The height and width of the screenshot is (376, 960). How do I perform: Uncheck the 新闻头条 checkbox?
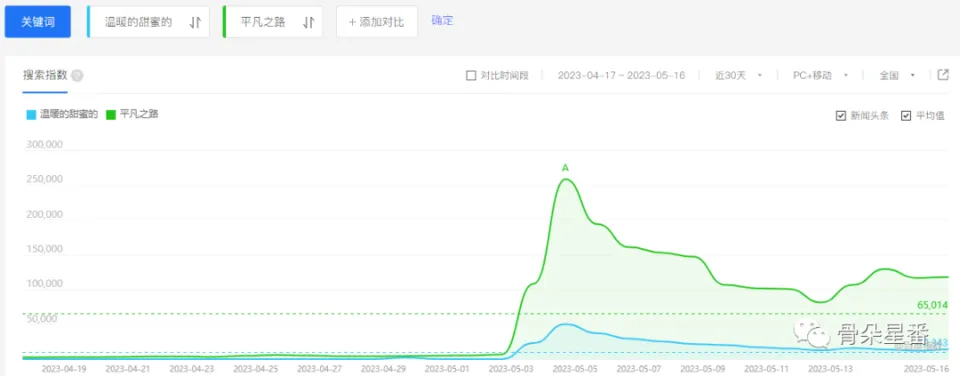pos(841,116)
